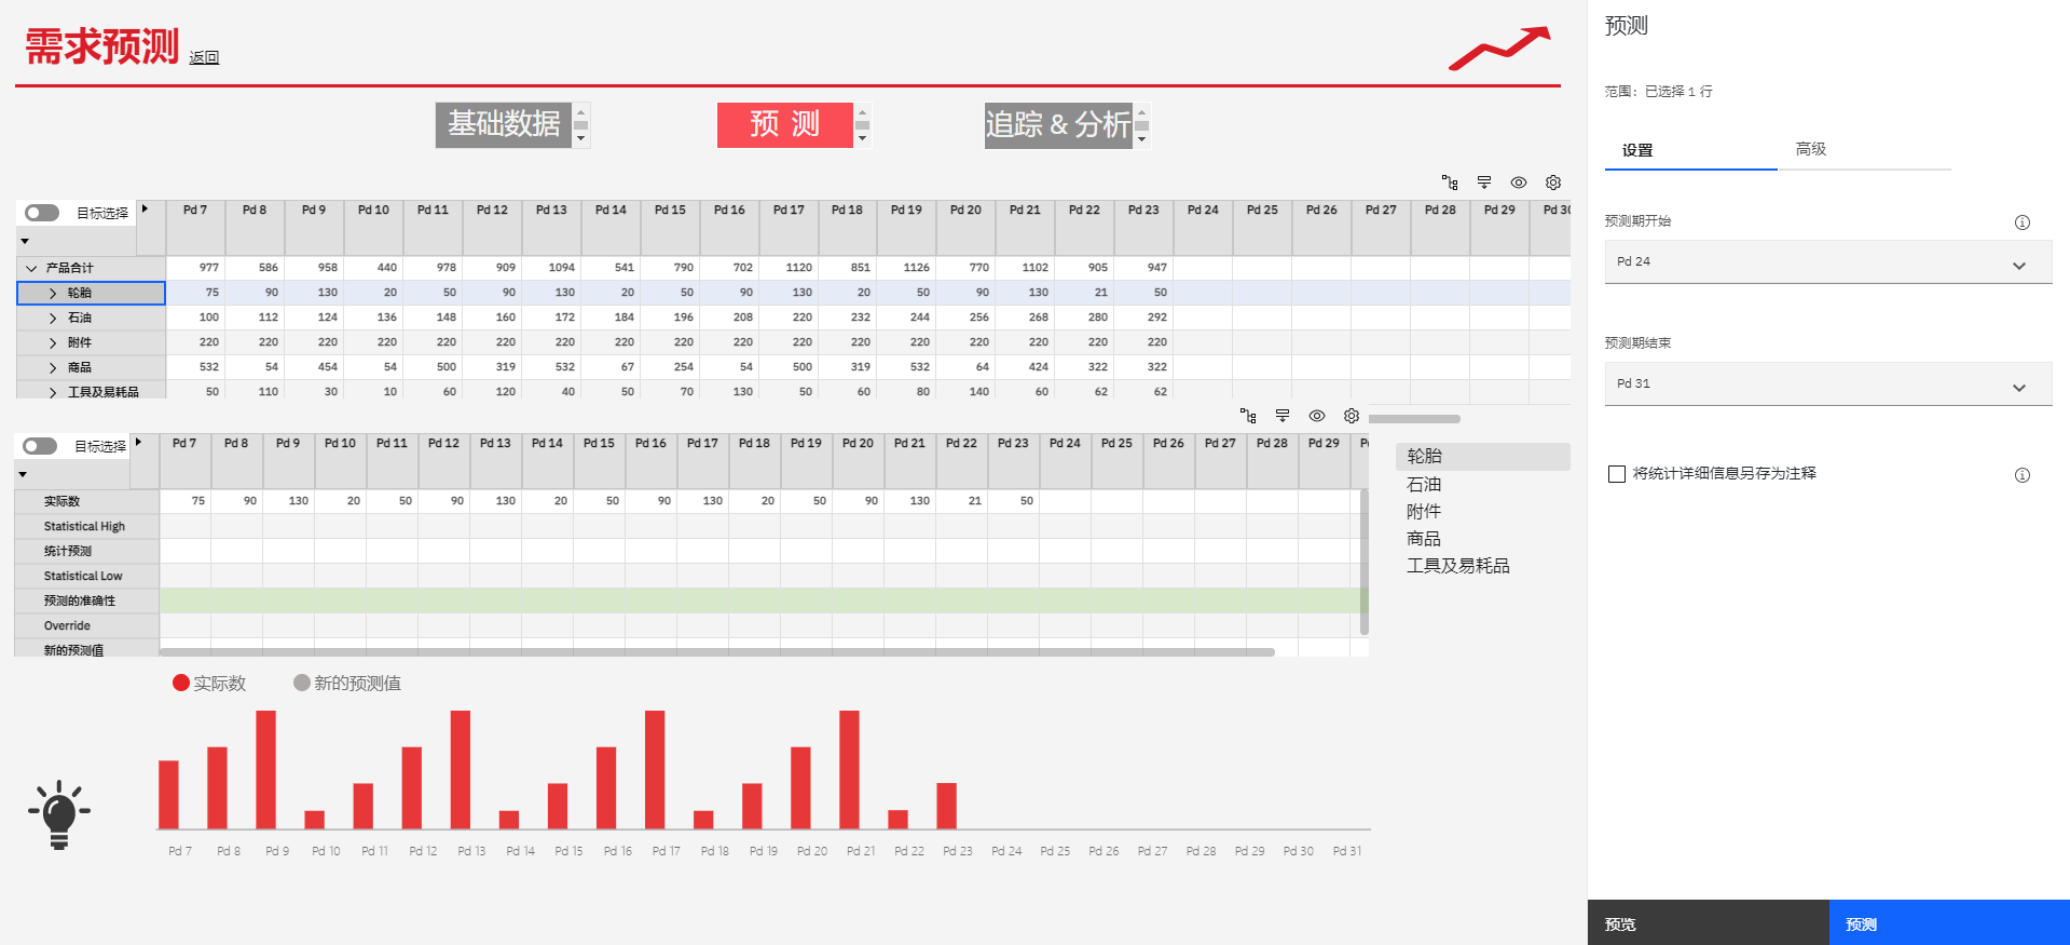Toggle the 目标选择 switch in the top grid
Viewport: 2070px width, 945px height.
point(42,213)
